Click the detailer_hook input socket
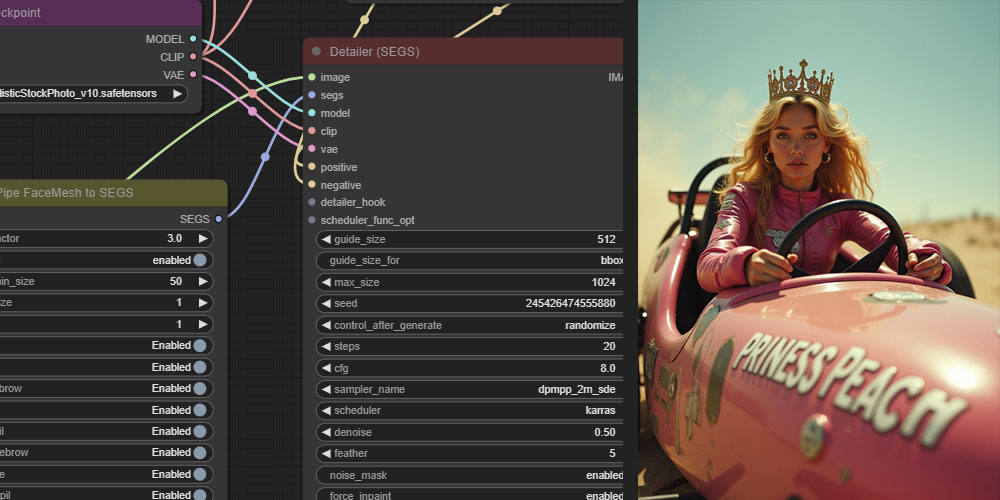Screen dimensions: 1000x500 311,202
